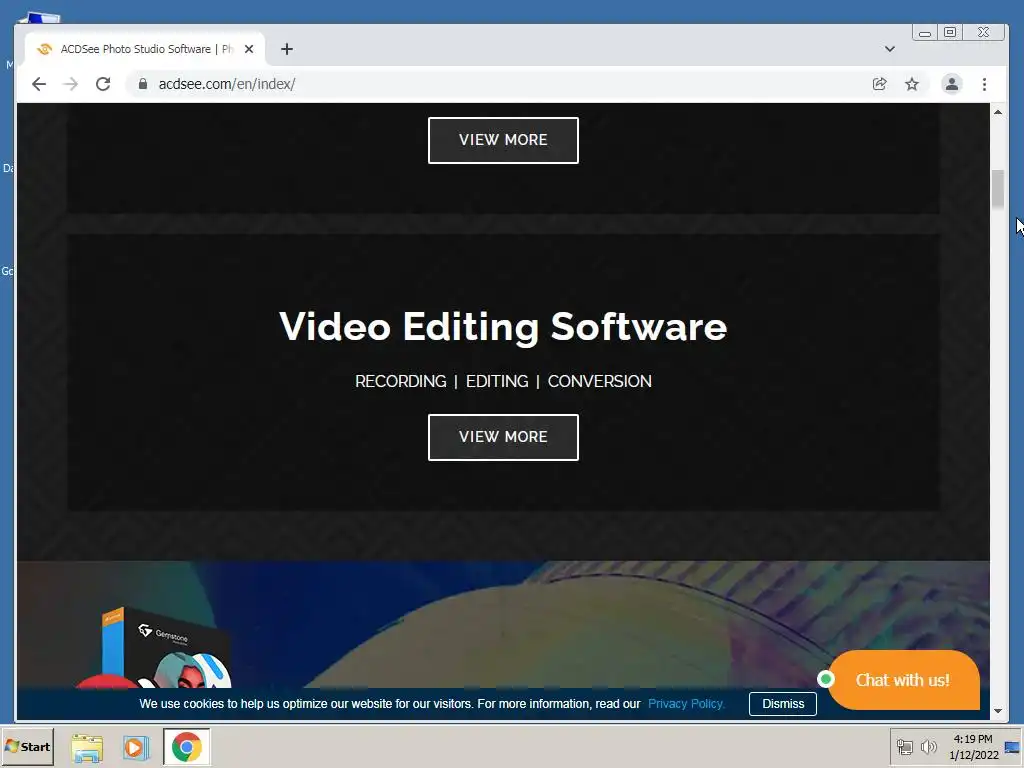Dismiss the cookie notice

click(782, 704)
